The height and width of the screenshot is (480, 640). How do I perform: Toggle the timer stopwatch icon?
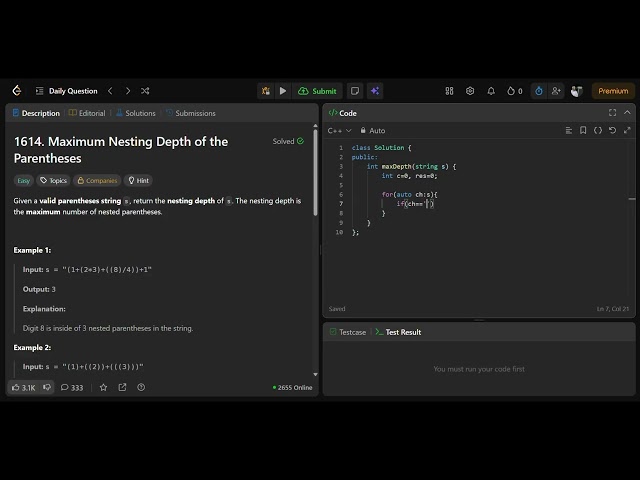[539, 91]
